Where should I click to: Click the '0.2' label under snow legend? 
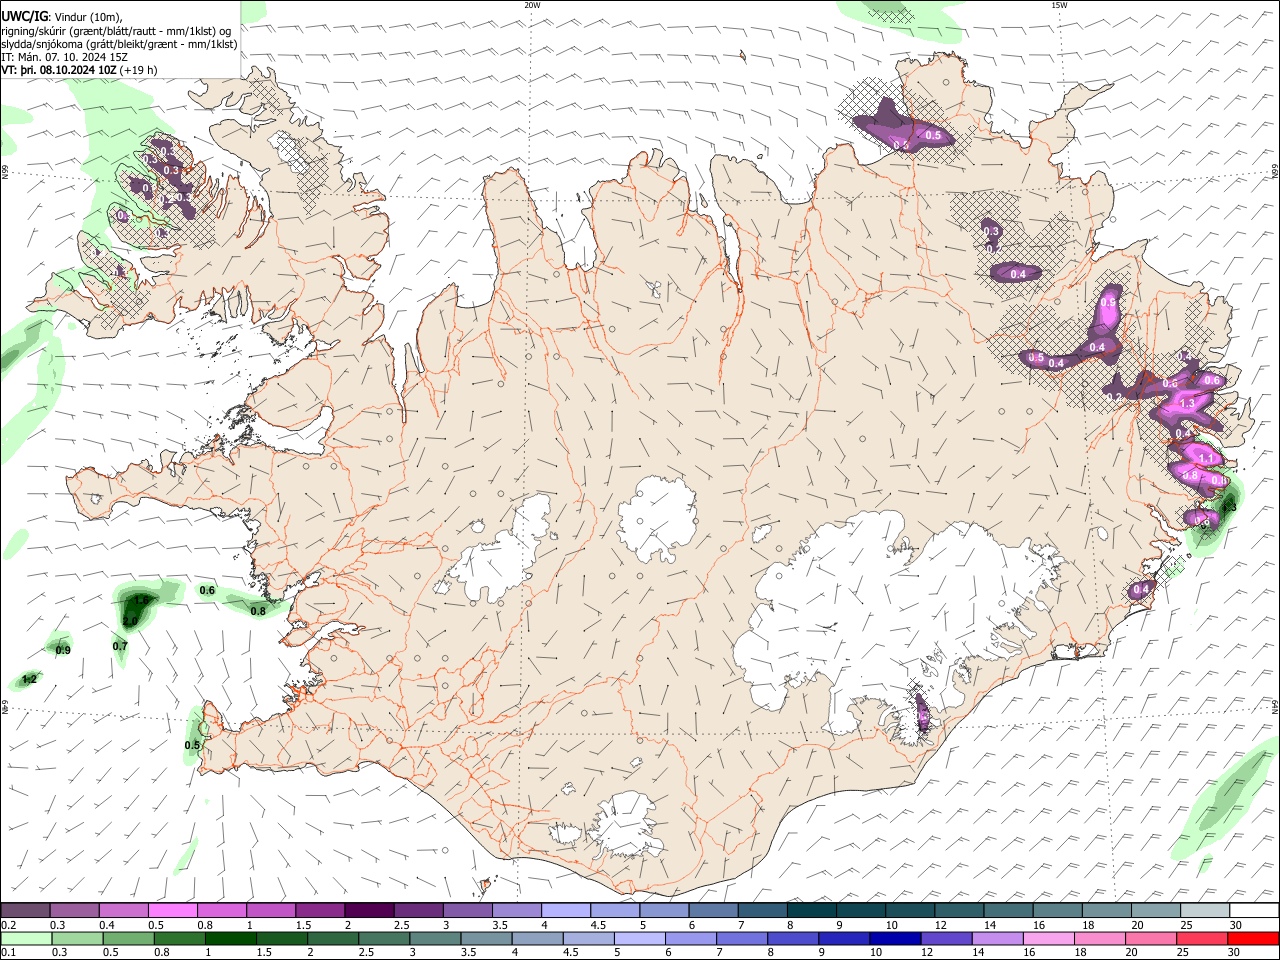8,925
